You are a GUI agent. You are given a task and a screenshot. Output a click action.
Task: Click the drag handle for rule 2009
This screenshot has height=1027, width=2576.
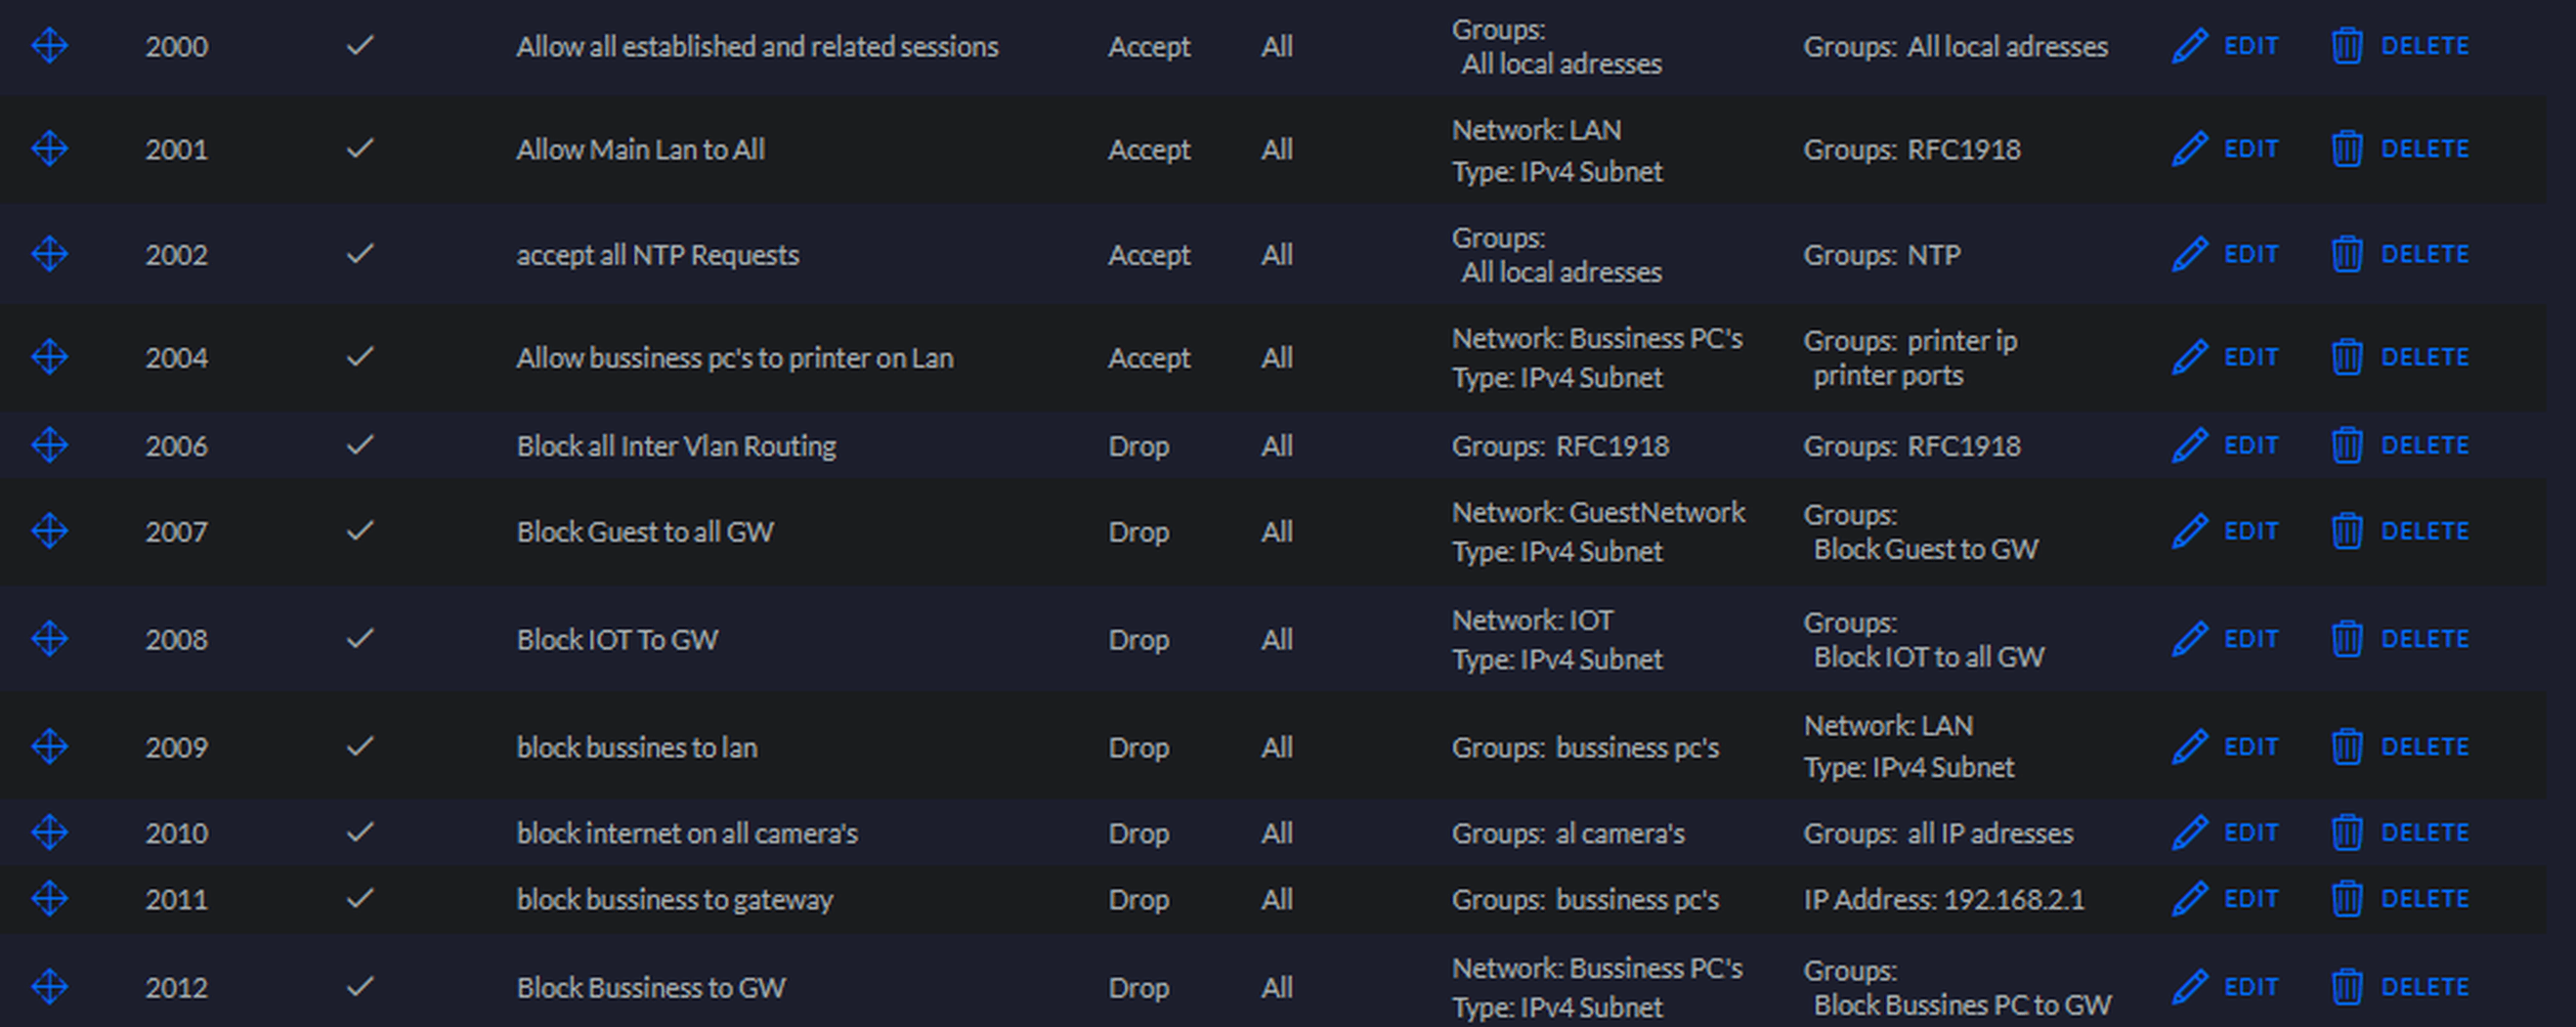click(49, 747)
